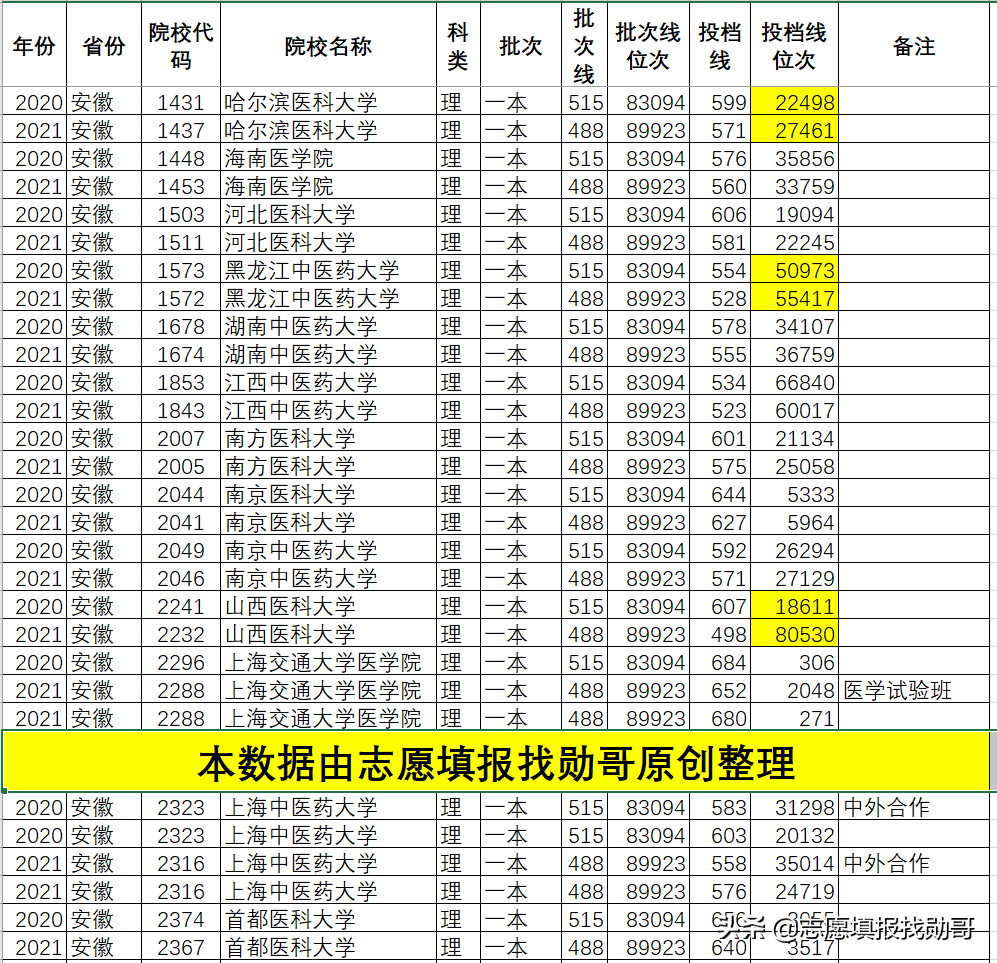Viewport: 997px width, 963px height.
Task: Click the 省份 column header cell
Action: [x=103, y=45]
